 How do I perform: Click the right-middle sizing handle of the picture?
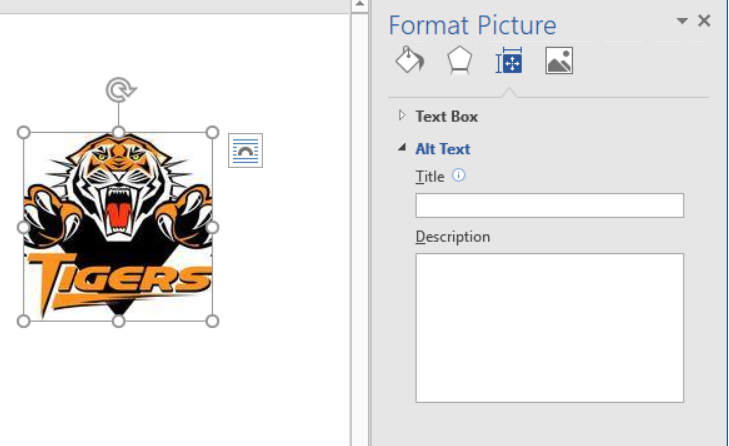coord(212,227)
